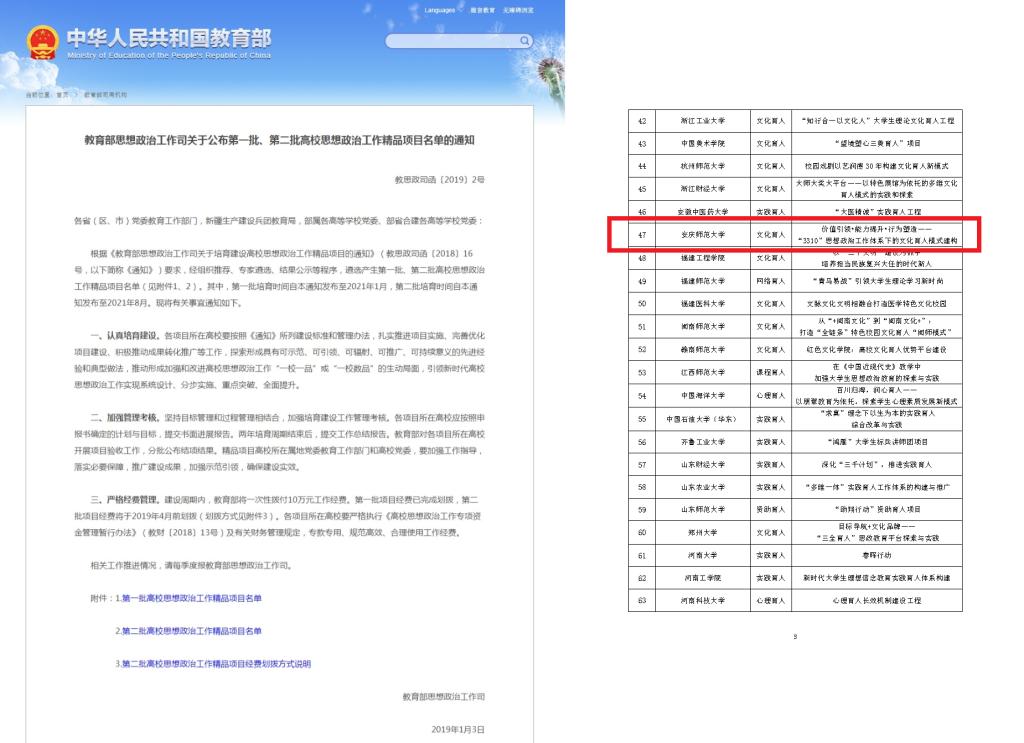Click the table cell 齐鲁工业大学
Screen dimensions: 1024x743
703,442
